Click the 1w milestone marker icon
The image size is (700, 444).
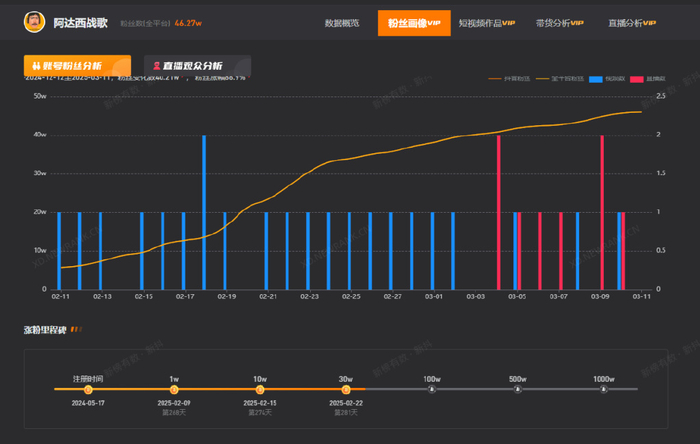coord(174,390)
